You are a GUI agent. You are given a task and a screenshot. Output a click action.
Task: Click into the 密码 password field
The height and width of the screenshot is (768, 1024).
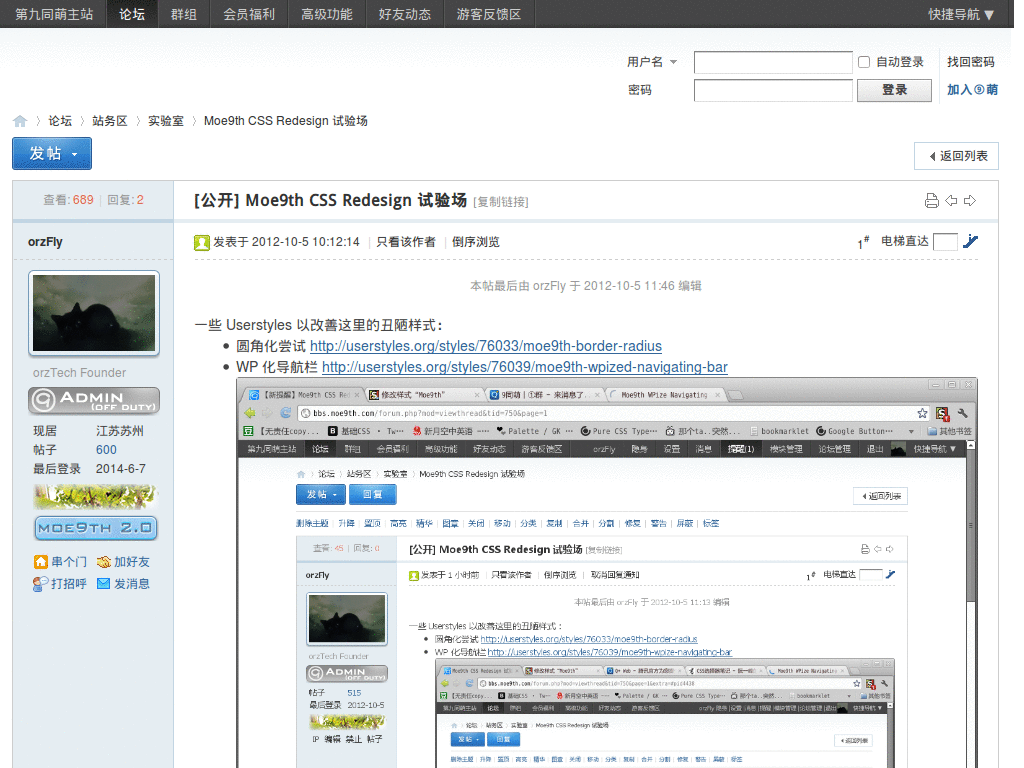pos(772,90)
